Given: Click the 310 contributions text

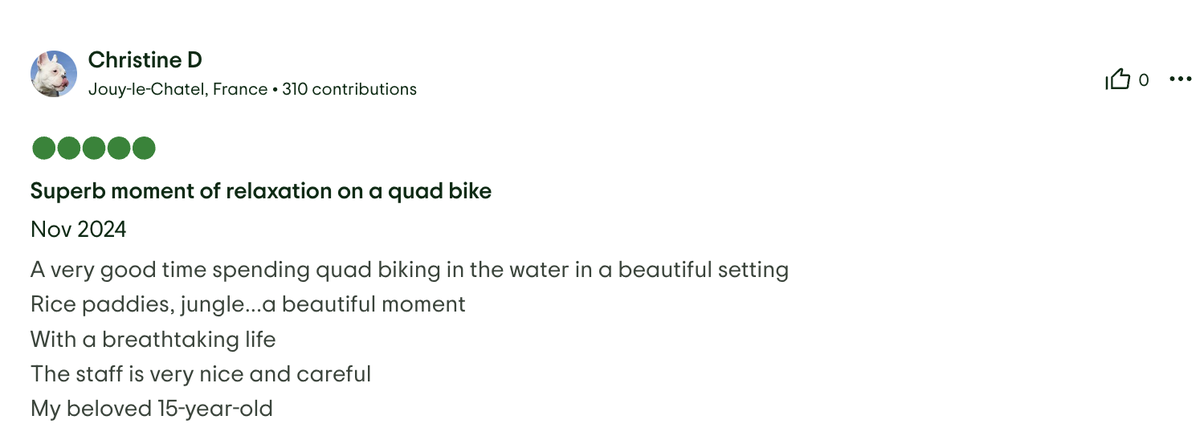Looking at the screenshot, I should click(x=349, y=89).
